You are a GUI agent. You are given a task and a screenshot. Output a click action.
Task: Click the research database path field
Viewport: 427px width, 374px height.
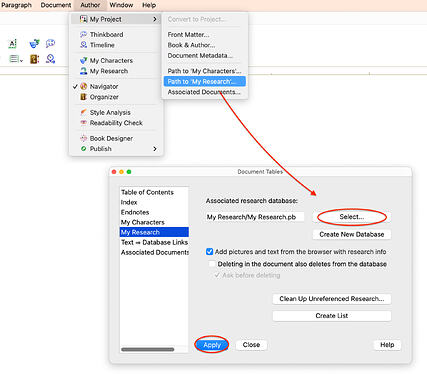click(255, 217)
